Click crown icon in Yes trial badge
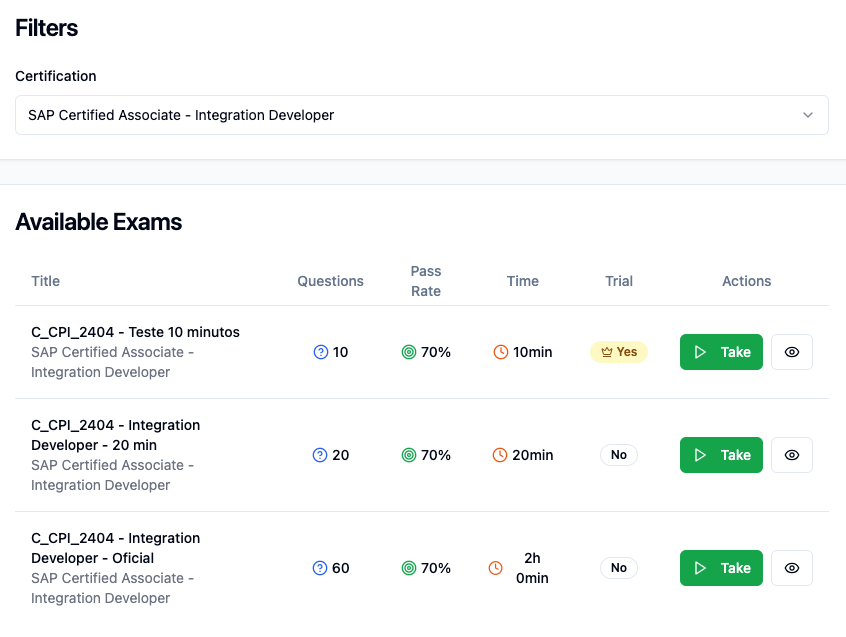The image size is (846, 637). click(x=606, y=352)
